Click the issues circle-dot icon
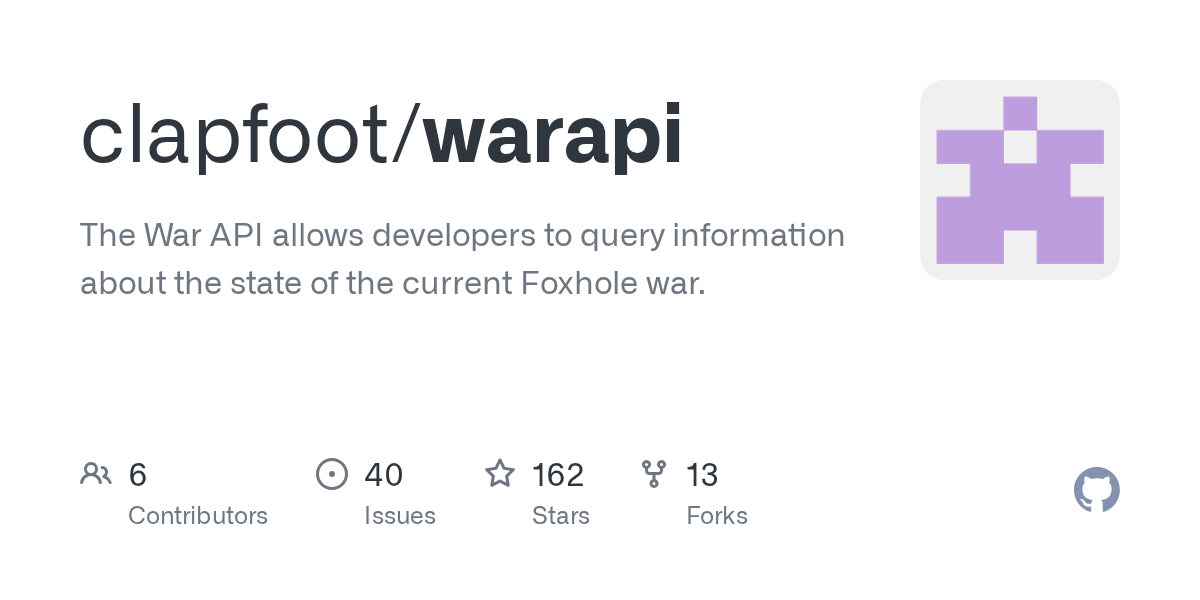 coord(331,474)
